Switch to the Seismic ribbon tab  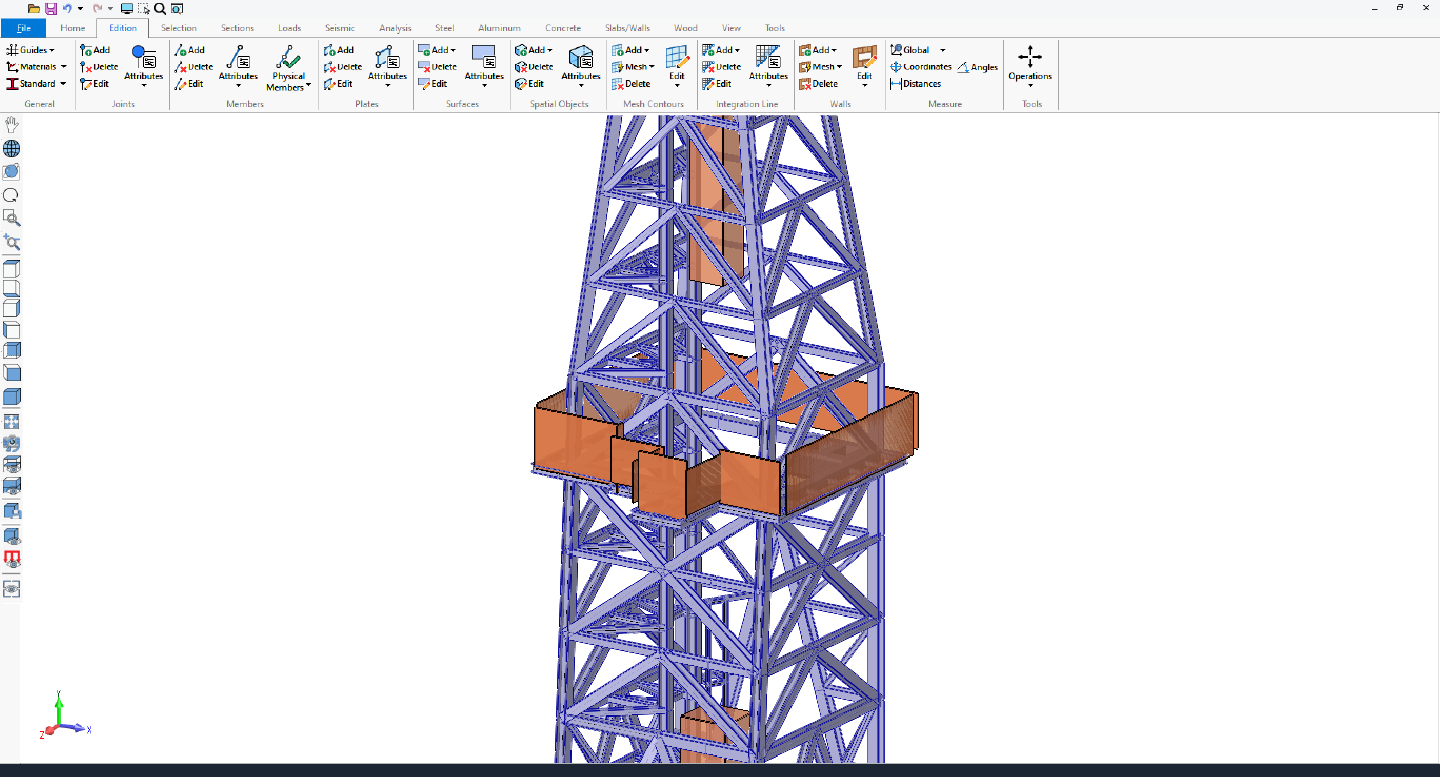(340, 28)
